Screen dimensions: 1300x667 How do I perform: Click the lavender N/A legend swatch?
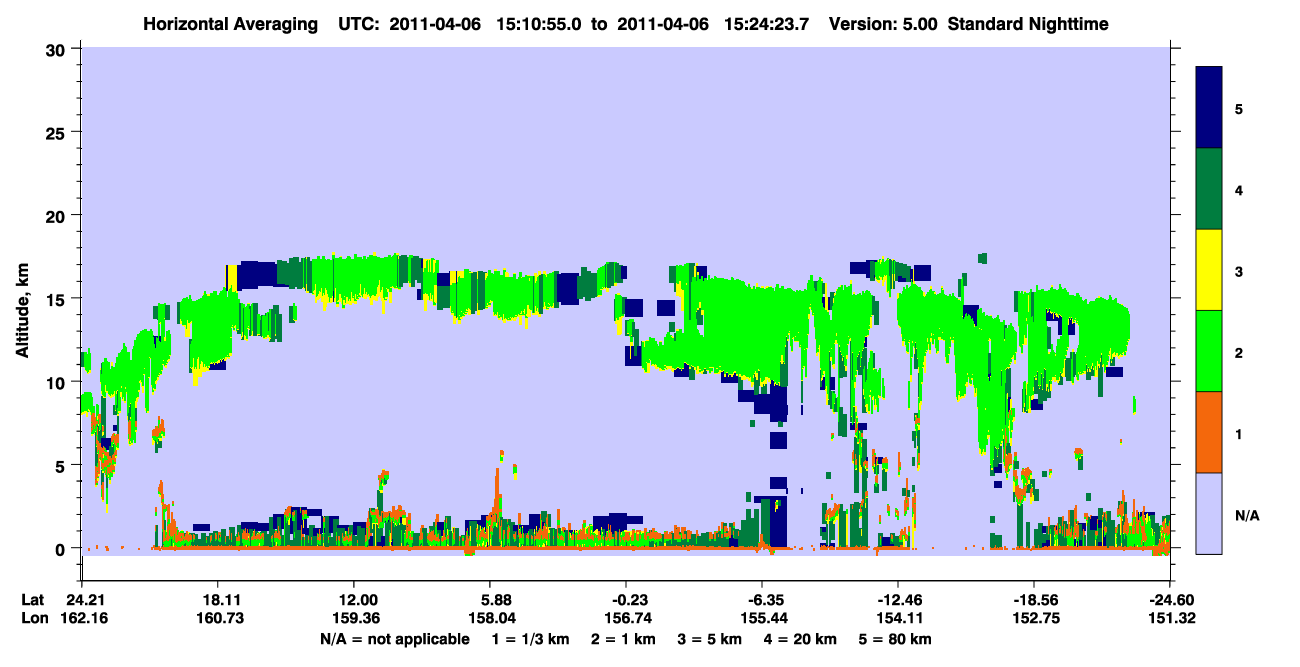coord(1209,513)
